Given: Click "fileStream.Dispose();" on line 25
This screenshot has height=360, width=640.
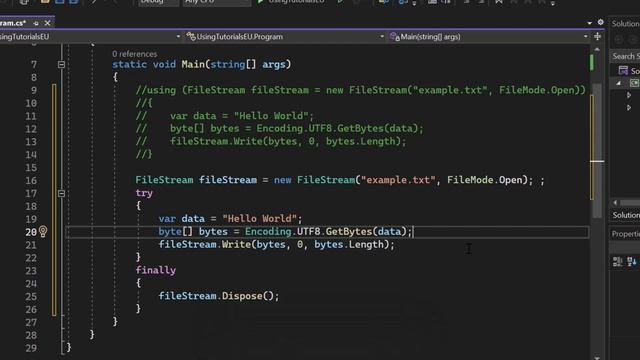Looking at the screenshot, I should tap(219, 296).
